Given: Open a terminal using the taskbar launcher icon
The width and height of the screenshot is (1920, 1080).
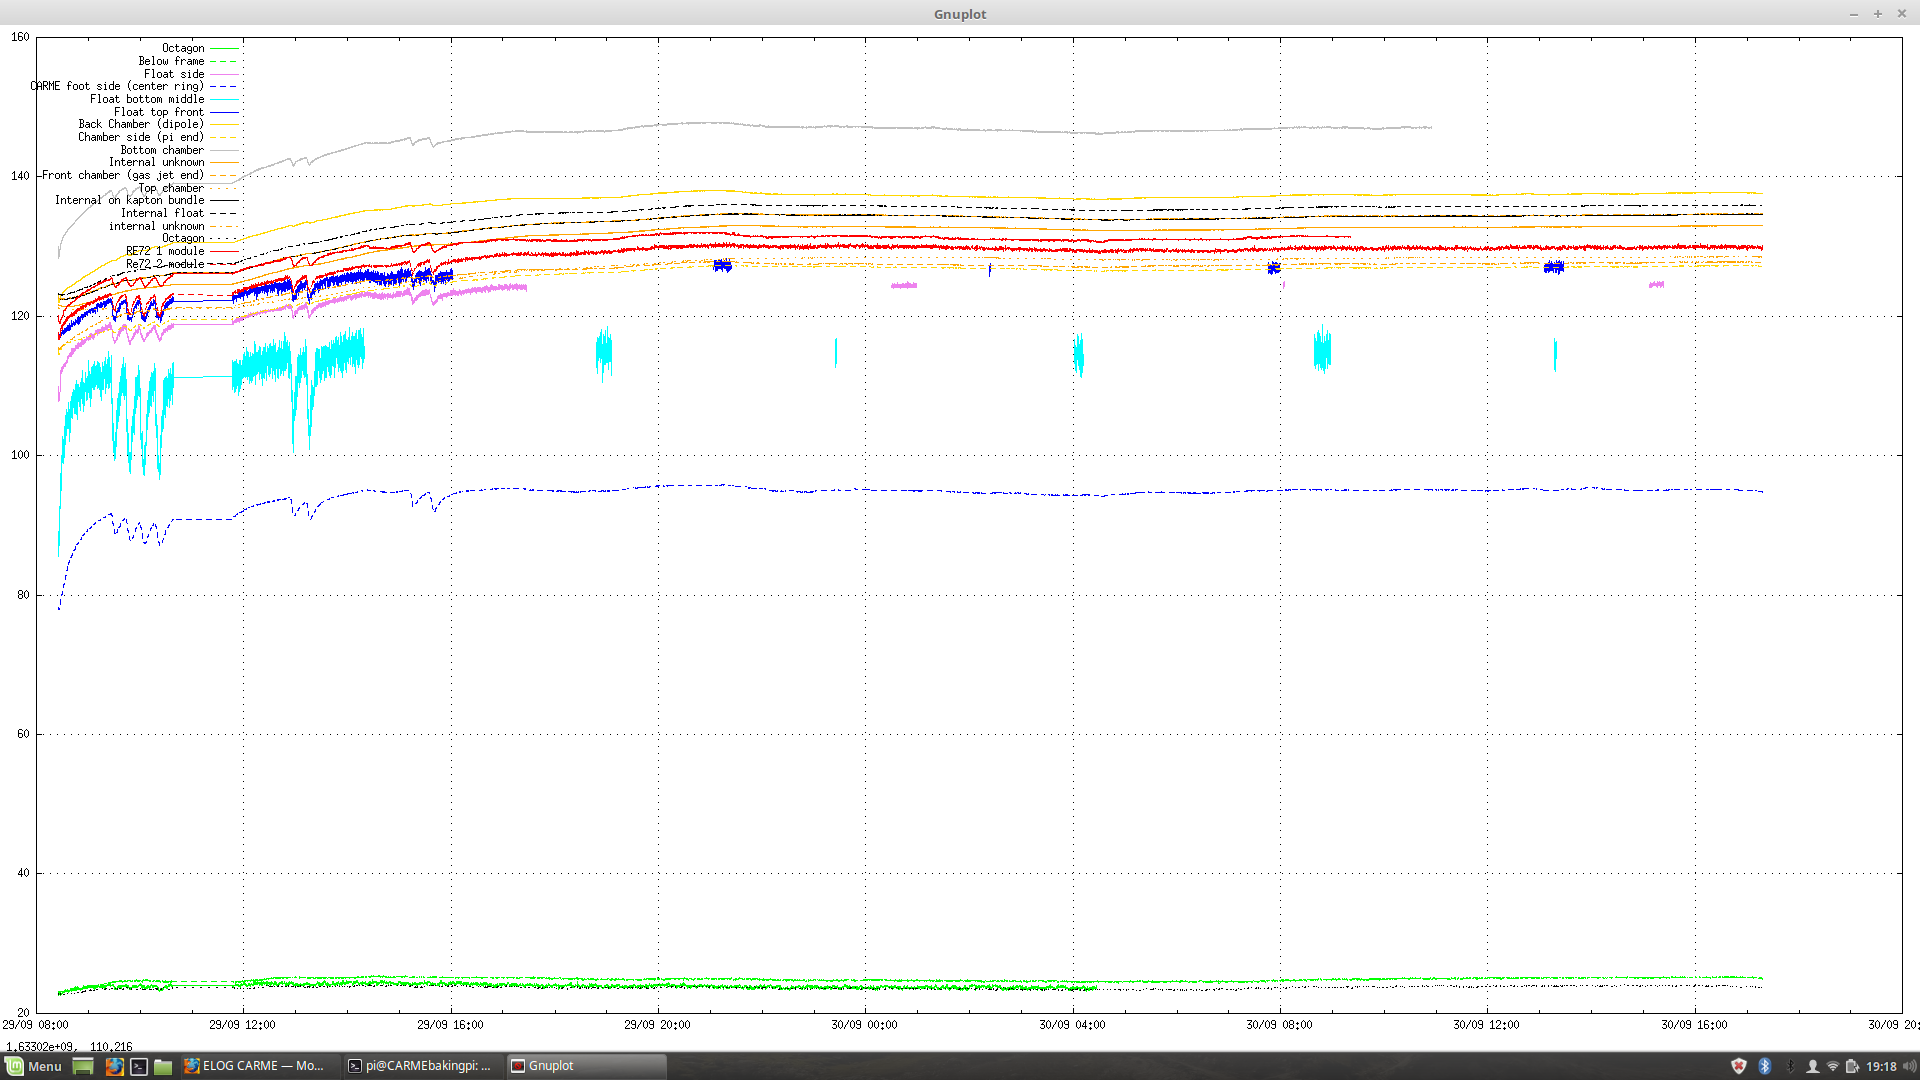Looking at the screenshot, I should click(139, 1066).
